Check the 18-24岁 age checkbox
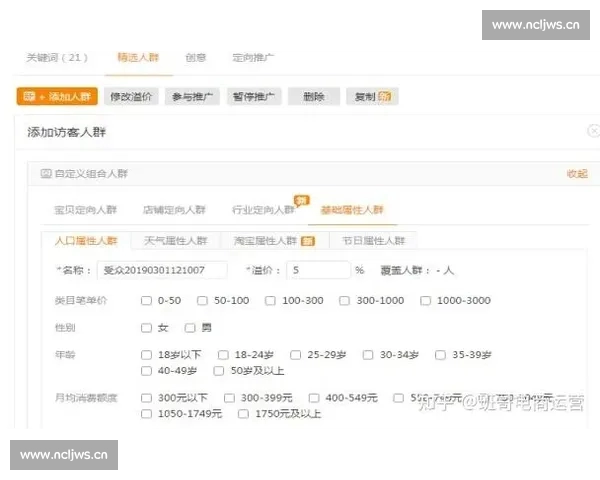Viewport: 600px width, 480px height. [x=223, y=355]
